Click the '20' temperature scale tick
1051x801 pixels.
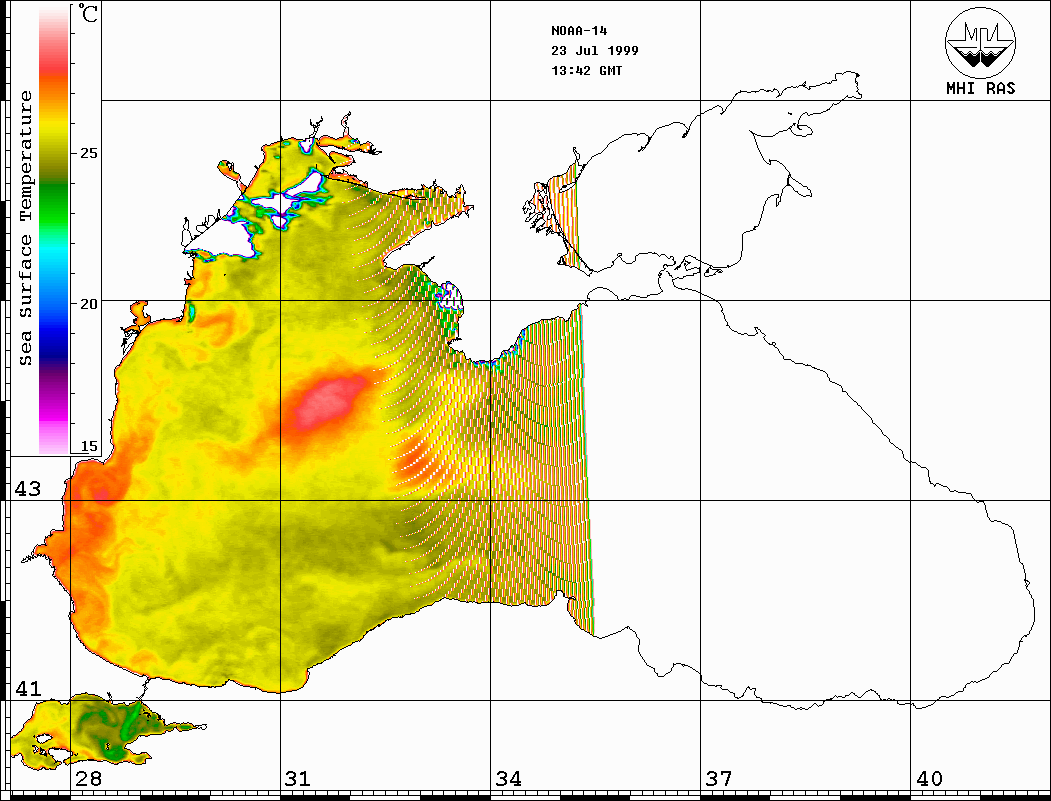[88, 304]
